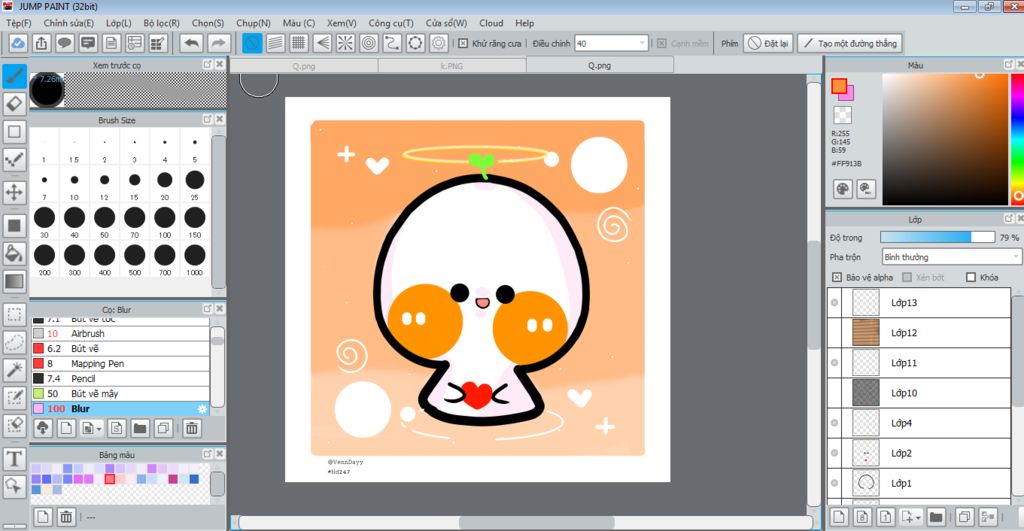The height and width of the screenshot is (531, 1024).
Task: Show layer Lớp12 via visibility cell
Action: tap(835, 332)
